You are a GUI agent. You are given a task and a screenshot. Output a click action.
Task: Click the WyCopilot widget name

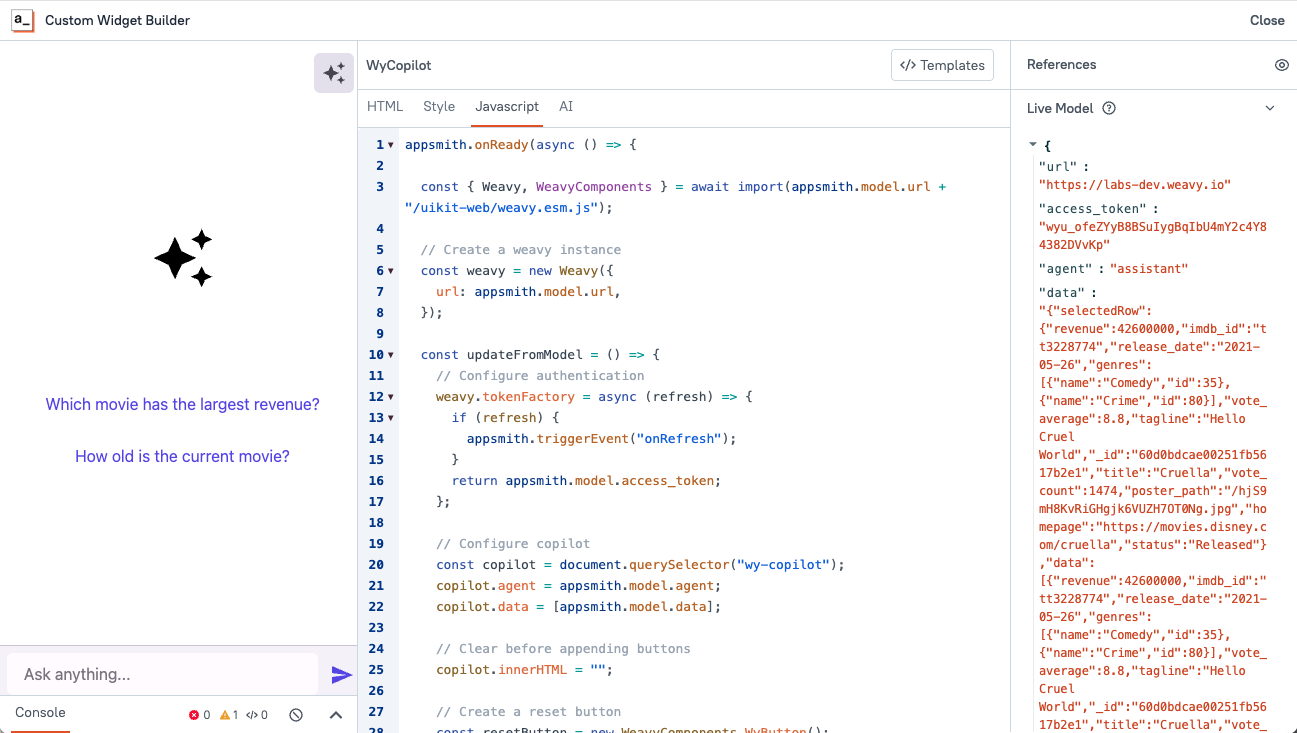pos(399,65)
